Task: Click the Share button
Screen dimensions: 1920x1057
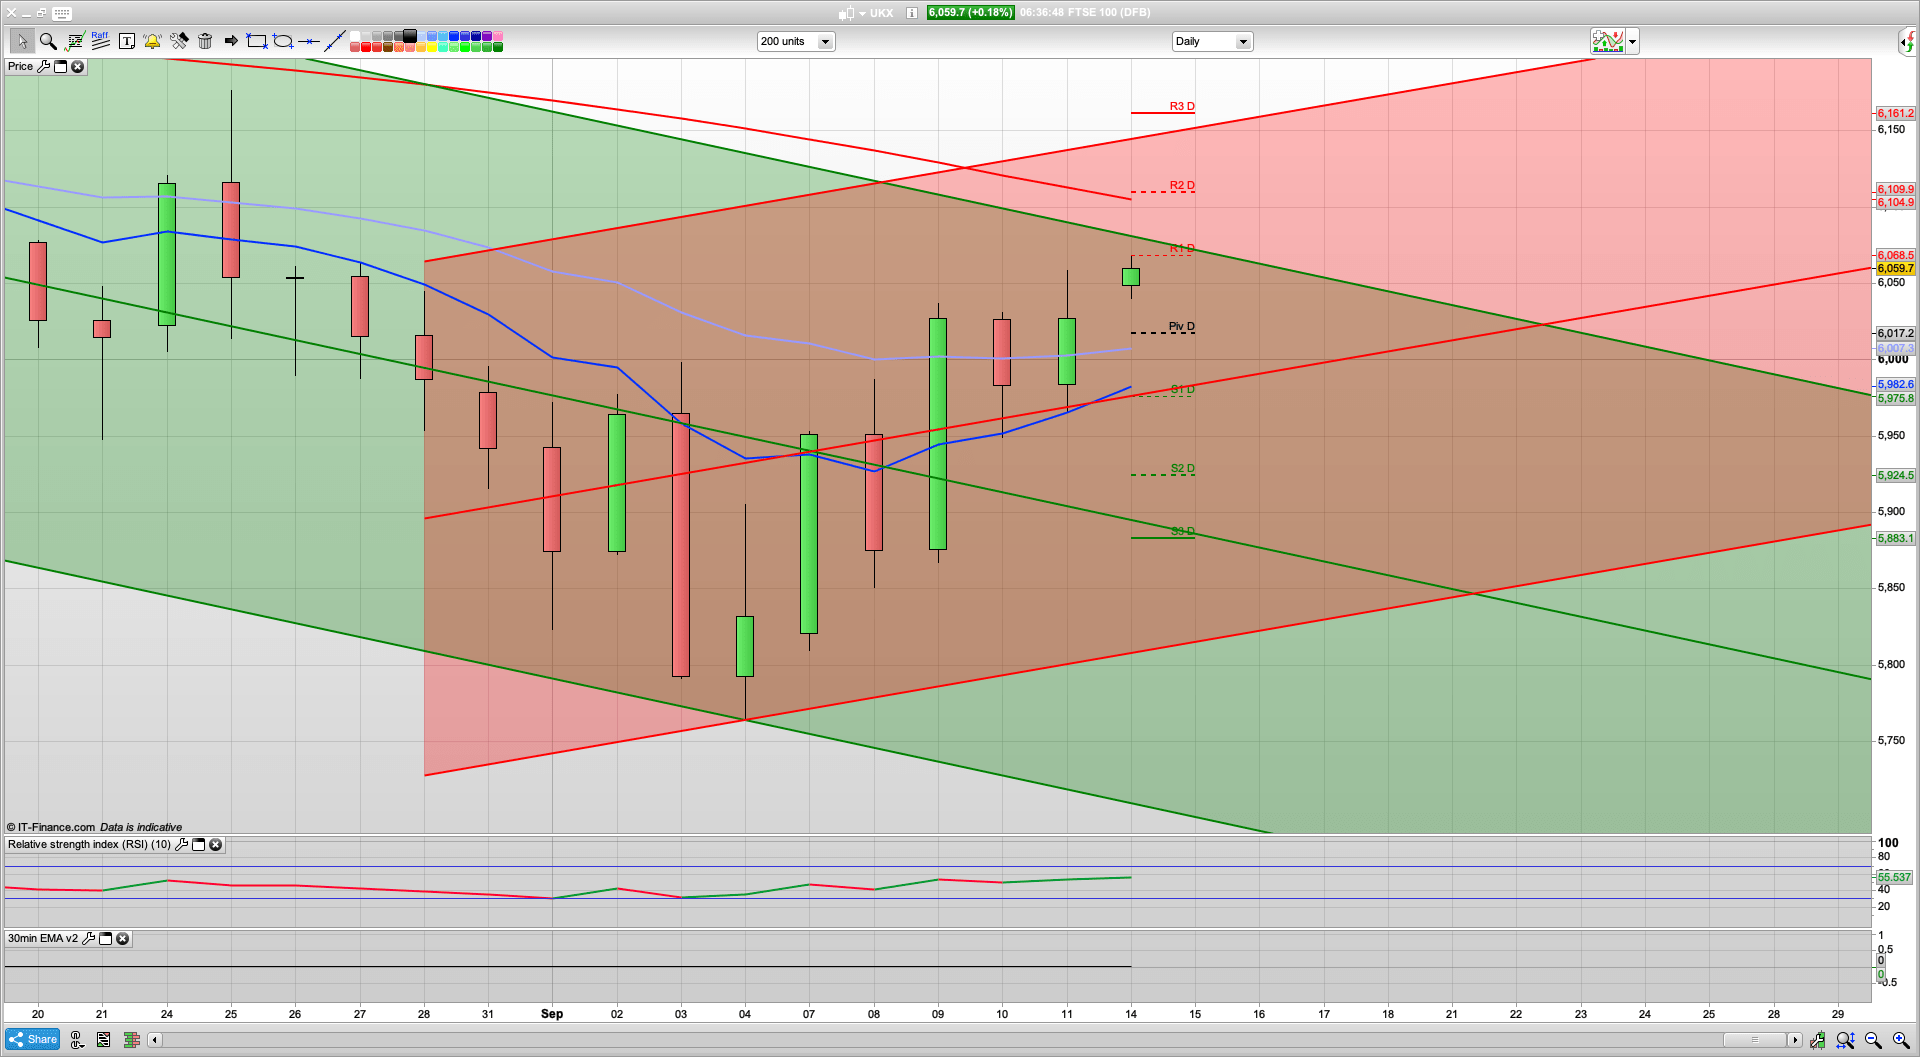Action: coord(31,1039)
